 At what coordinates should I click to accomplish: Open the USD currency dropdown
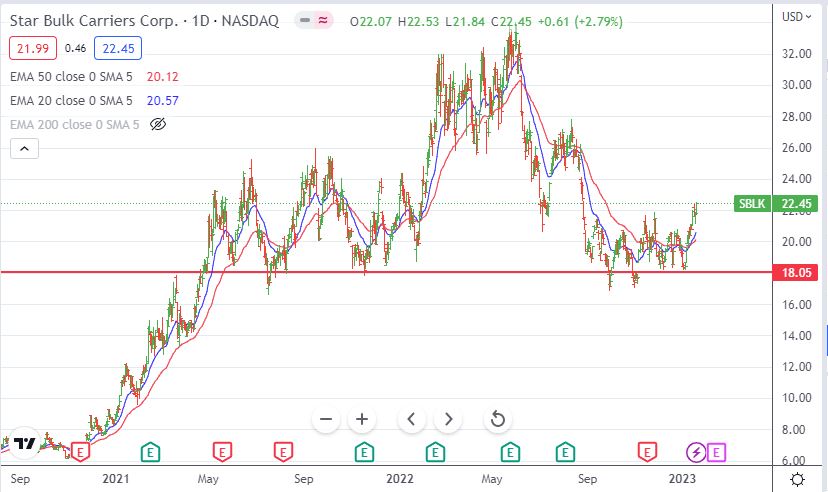pos(796,16)
